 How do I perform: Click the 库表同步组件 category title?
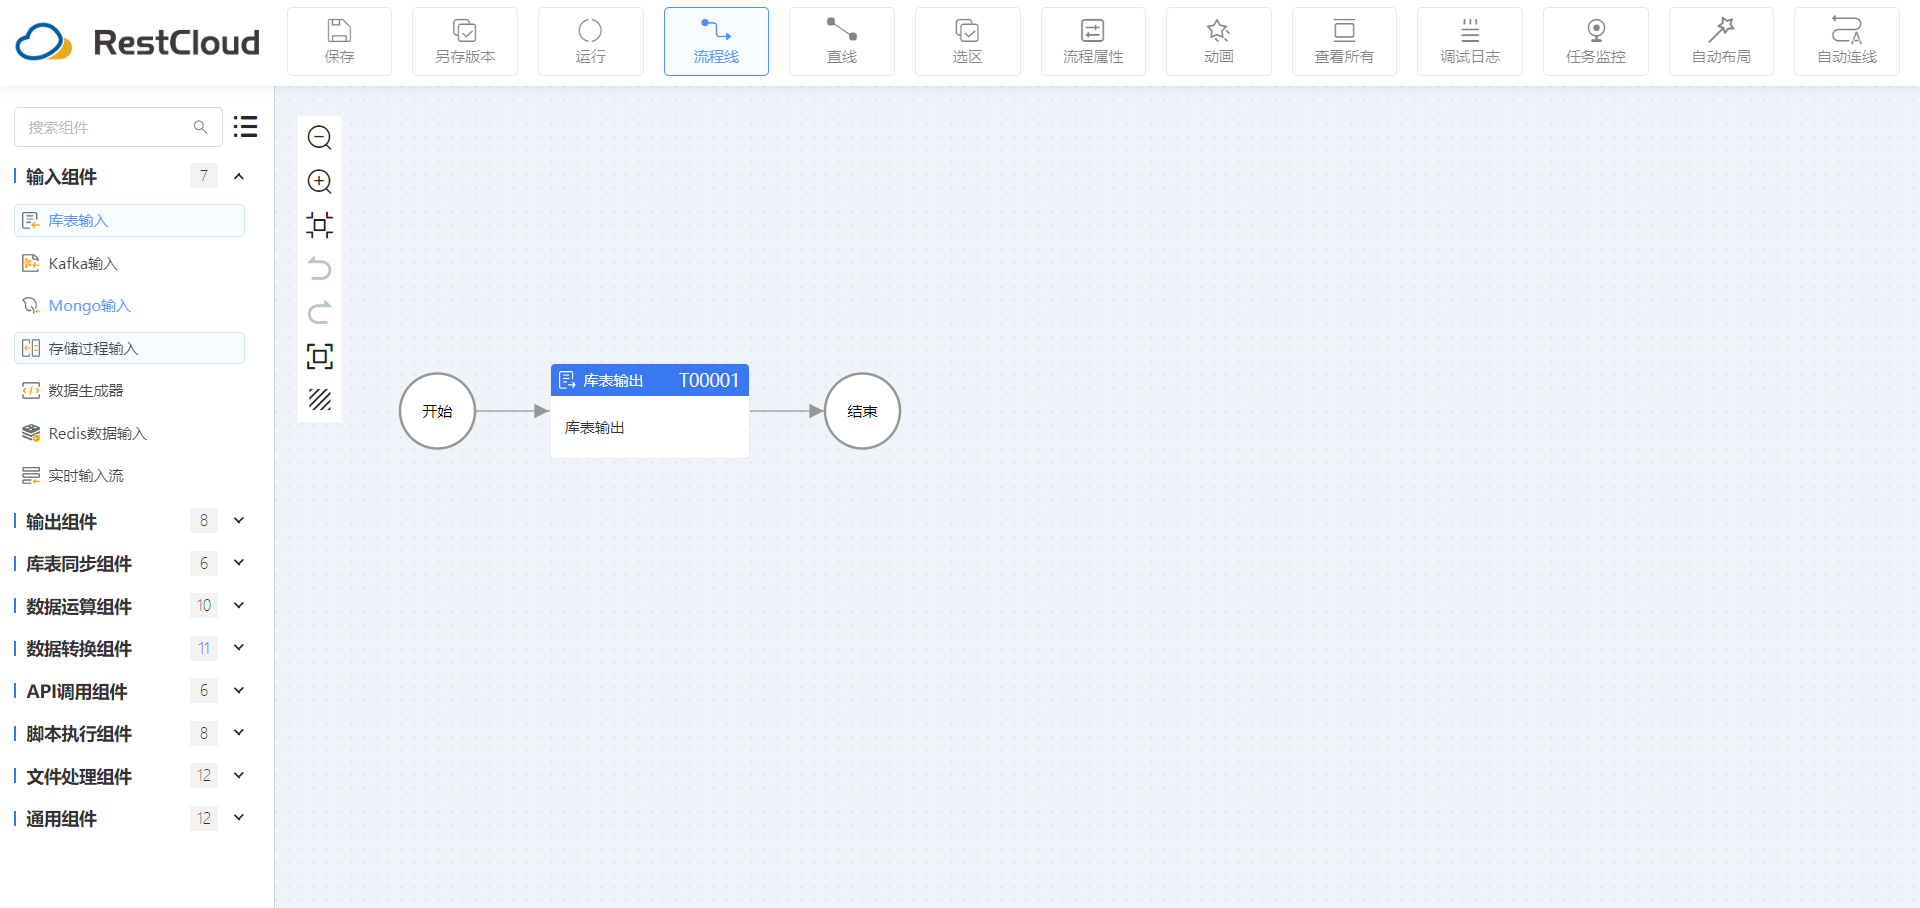point(79,564)
